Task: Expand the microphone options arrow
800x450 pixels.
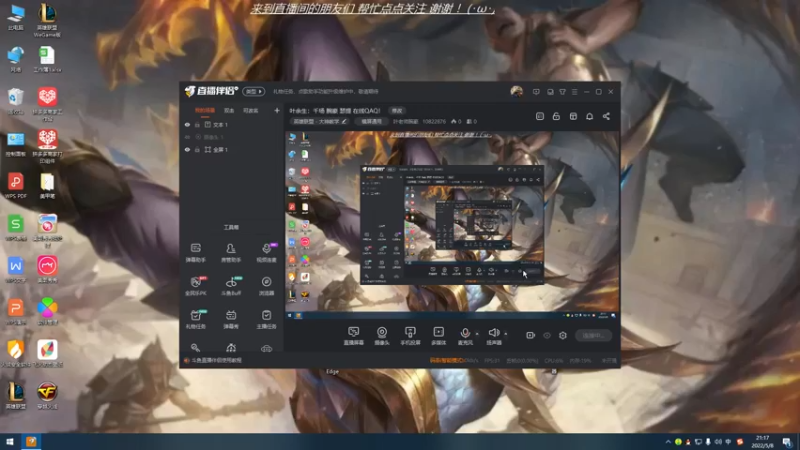Action: (477, 334)
